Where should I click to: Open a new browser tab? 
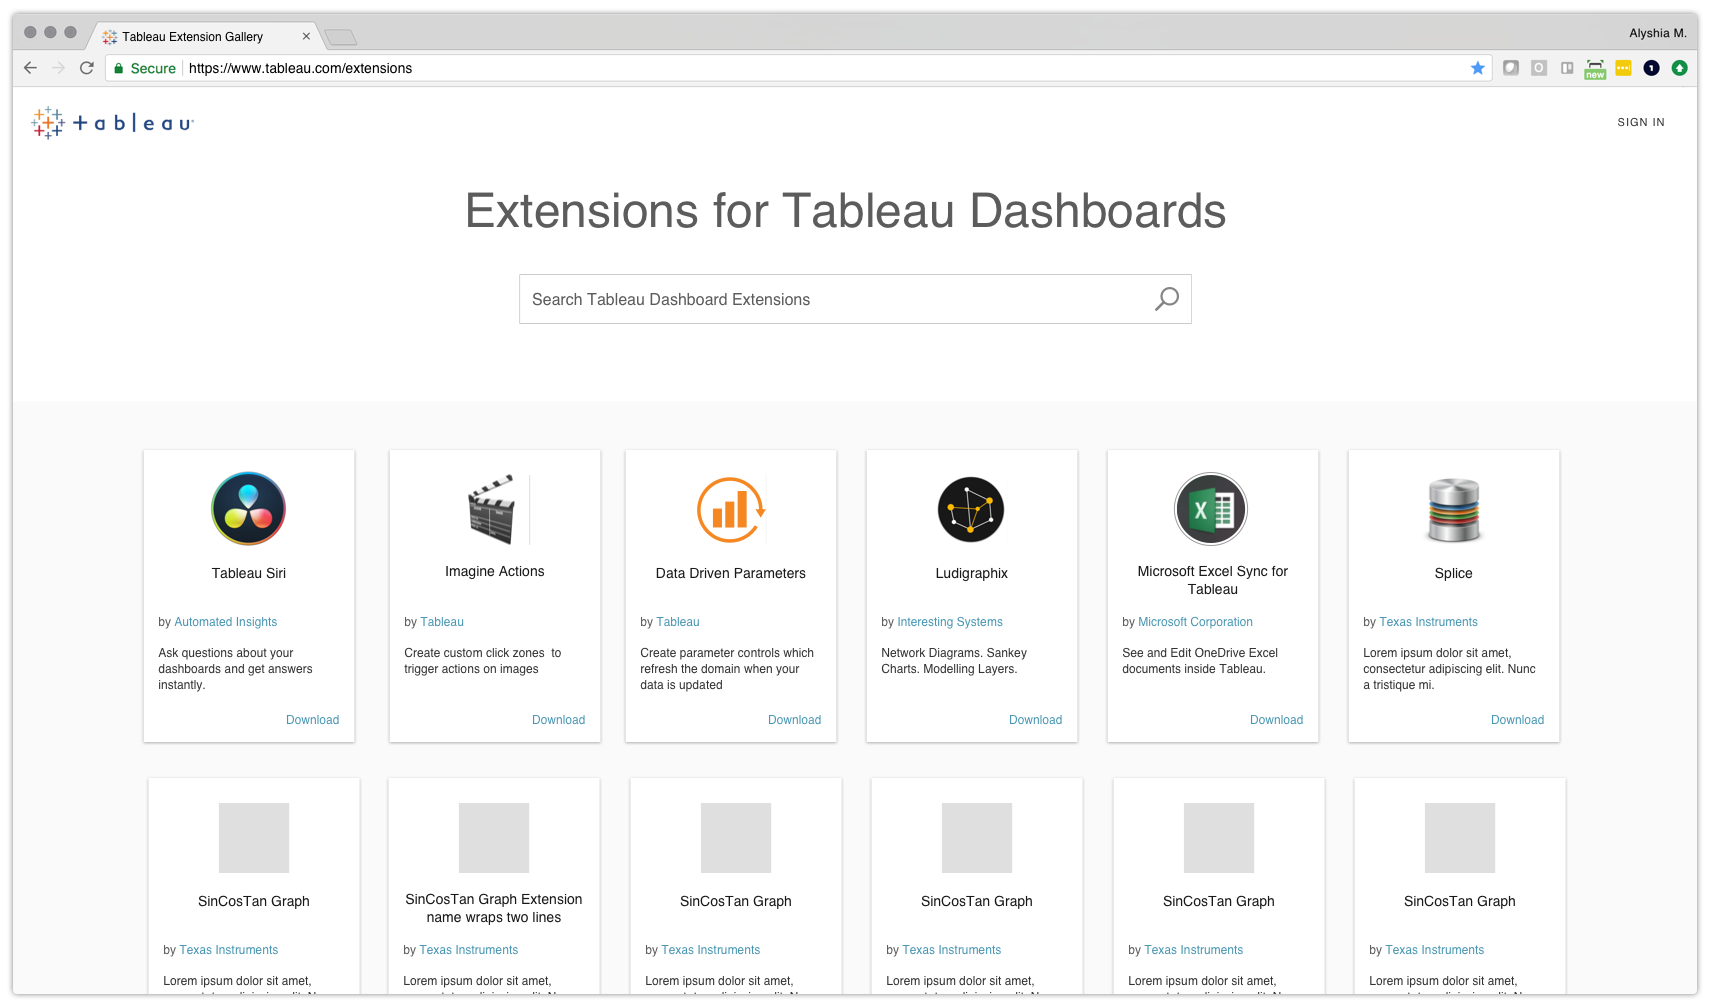click(341, 38)
